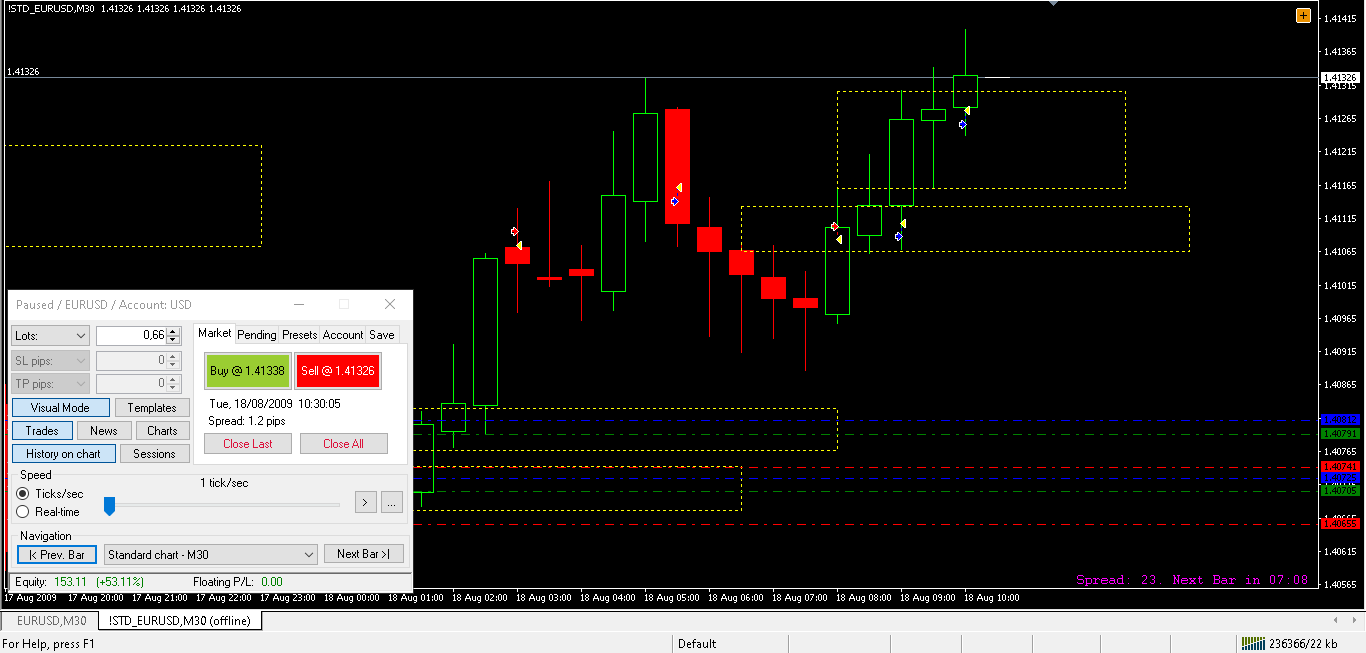
Task: Minimize the Paused / EURUSD simulator panel
Action: [299, 304]
